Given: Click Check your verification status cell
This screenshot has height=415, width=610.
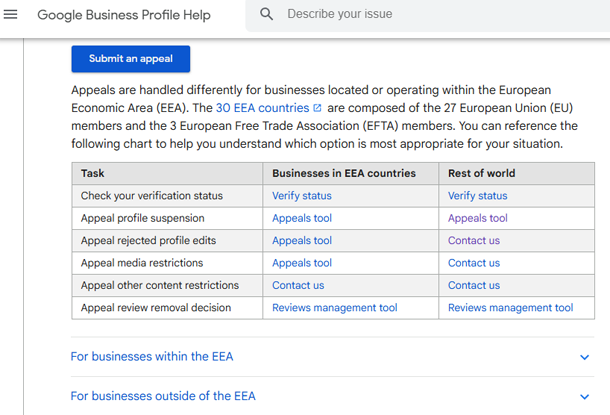Looking at the screenshot, I should pyautogui.click(x=167, y=196).
